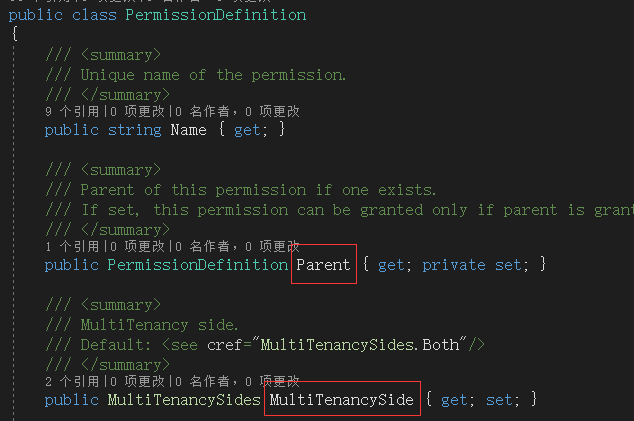Viewport: 634px width, 421px height.
Task: Click the string keyword in Name declaration
Action: (x=135, y=130)
